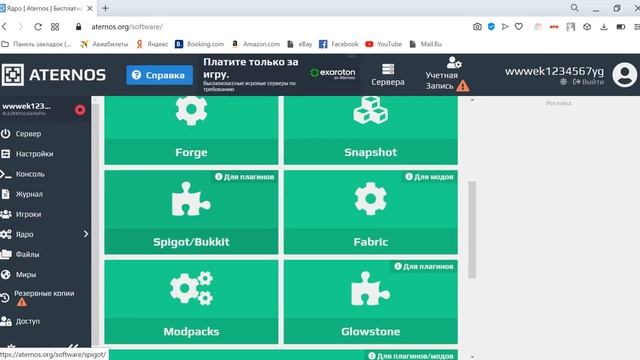Click the blue Справка help button
640x360 pixels.
159,75
